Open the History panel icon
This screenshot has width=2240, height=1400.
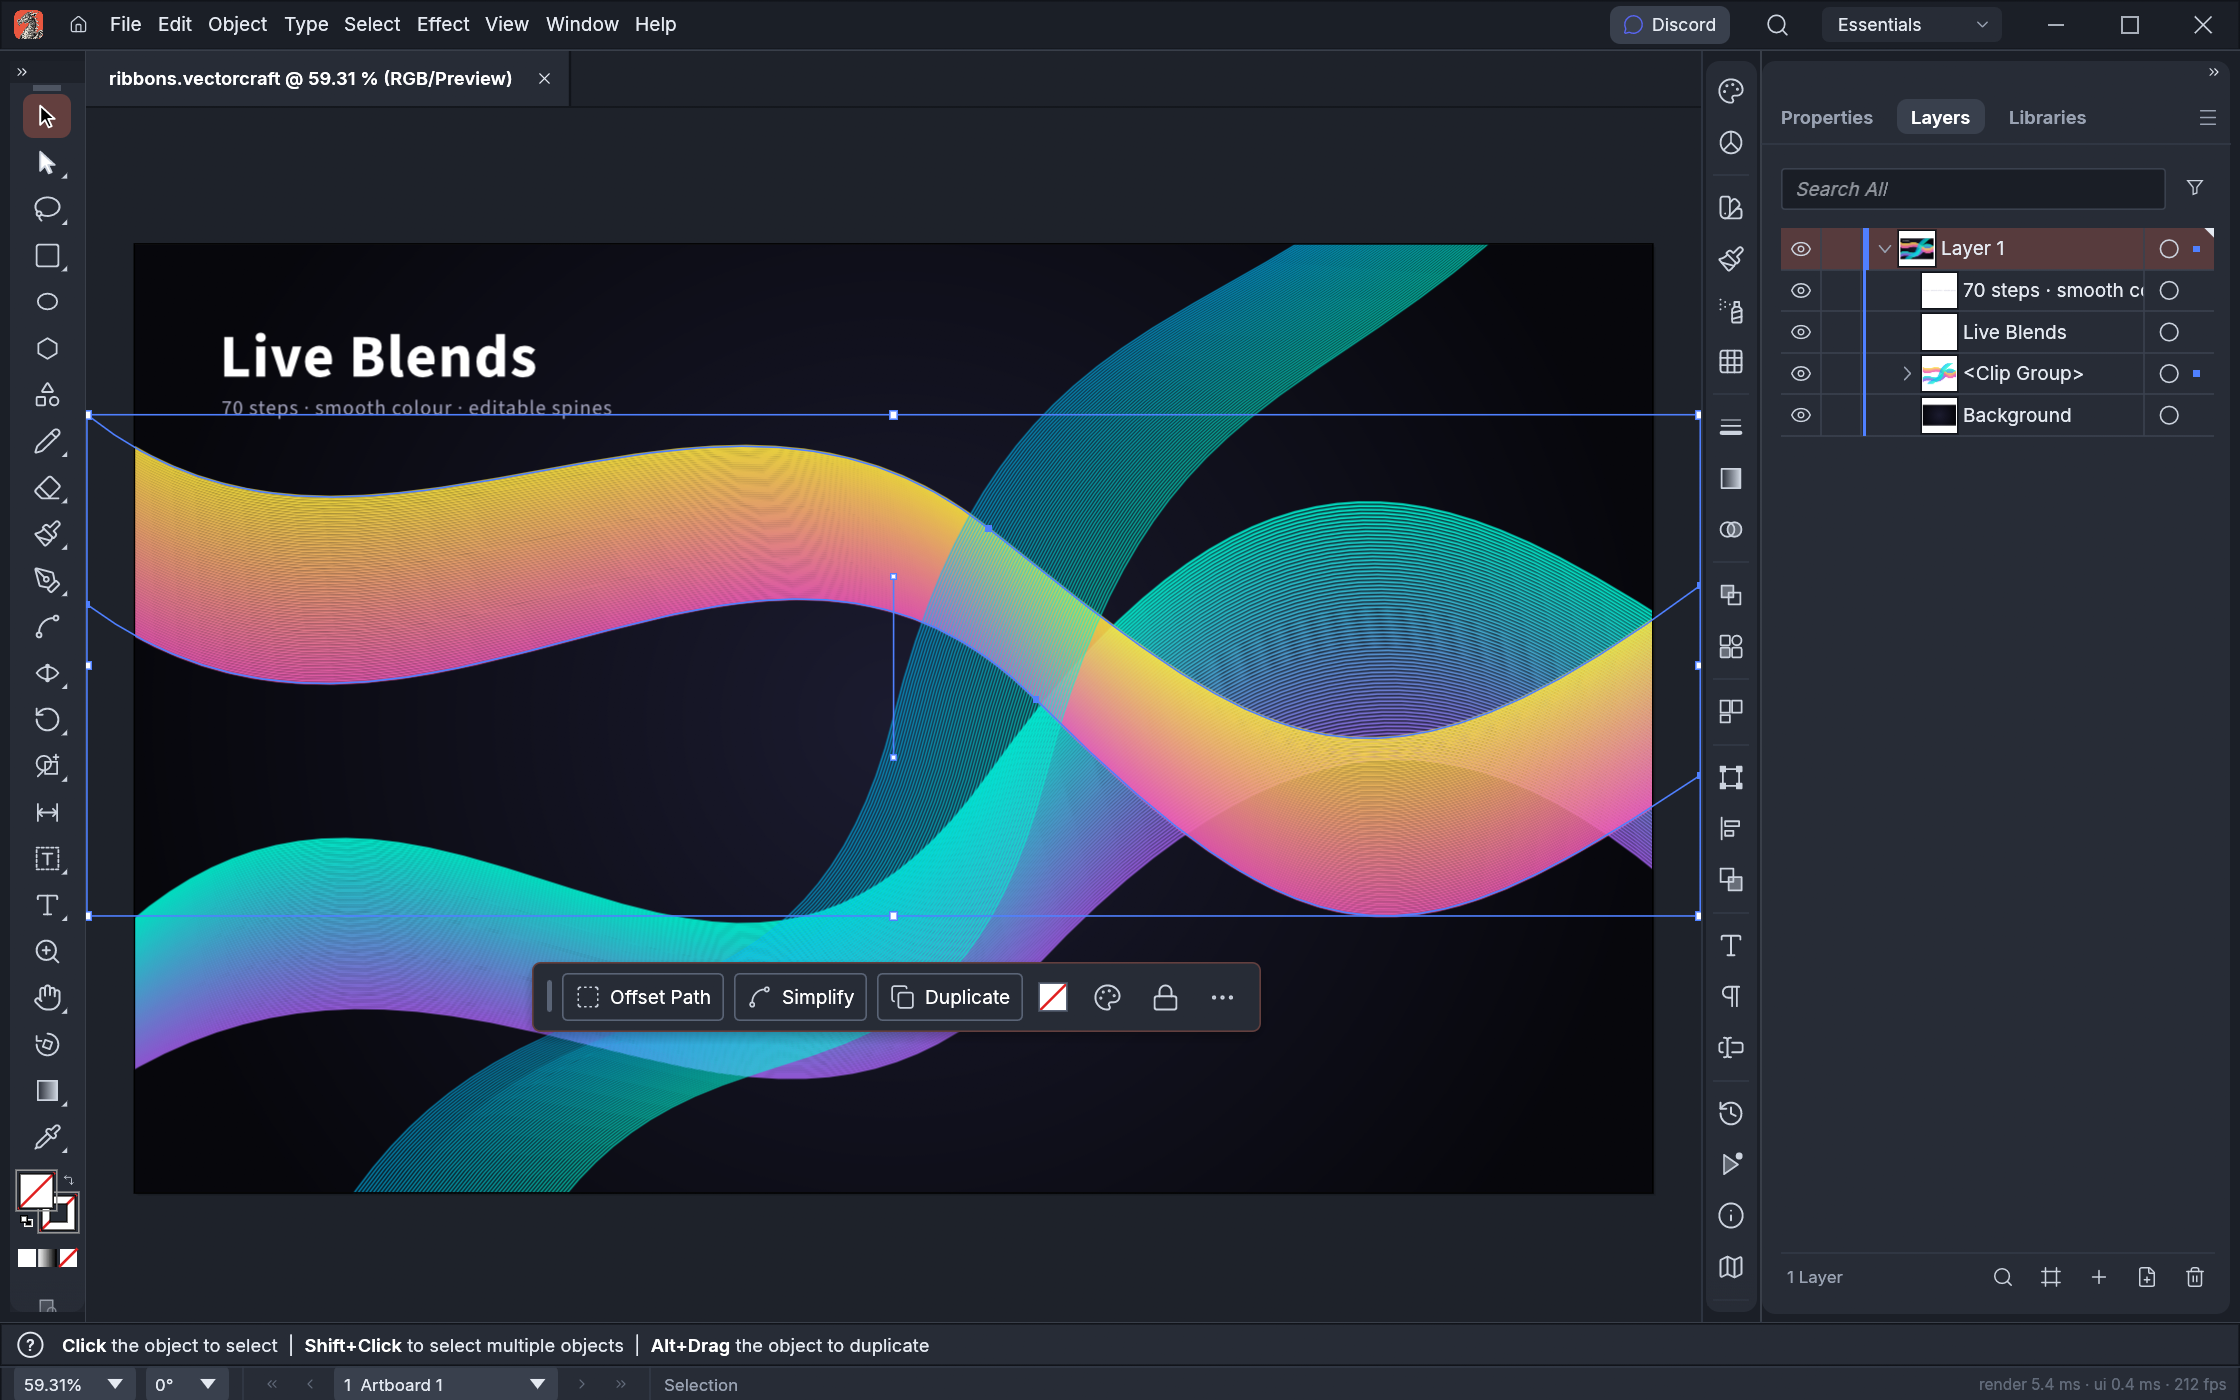coord(1730,1113)
